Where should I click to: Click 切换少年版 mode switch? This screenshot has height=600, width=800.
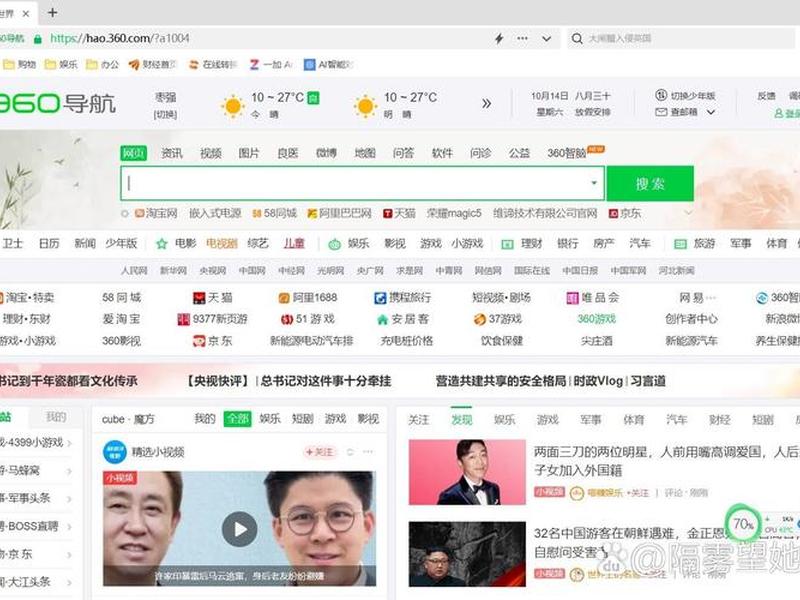685,95
